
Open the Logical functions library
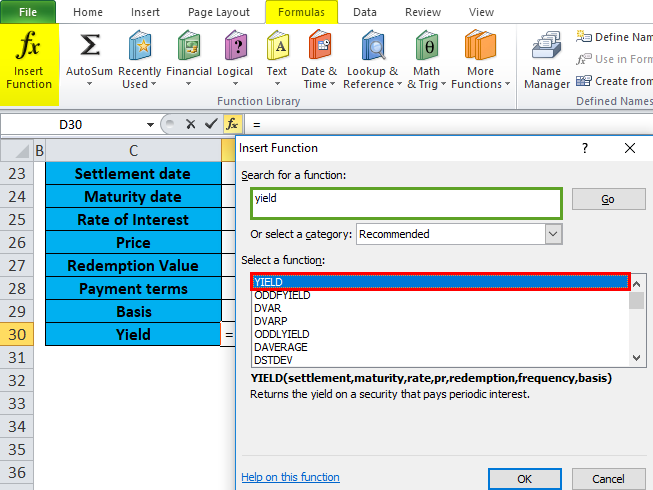click(235, 59)
